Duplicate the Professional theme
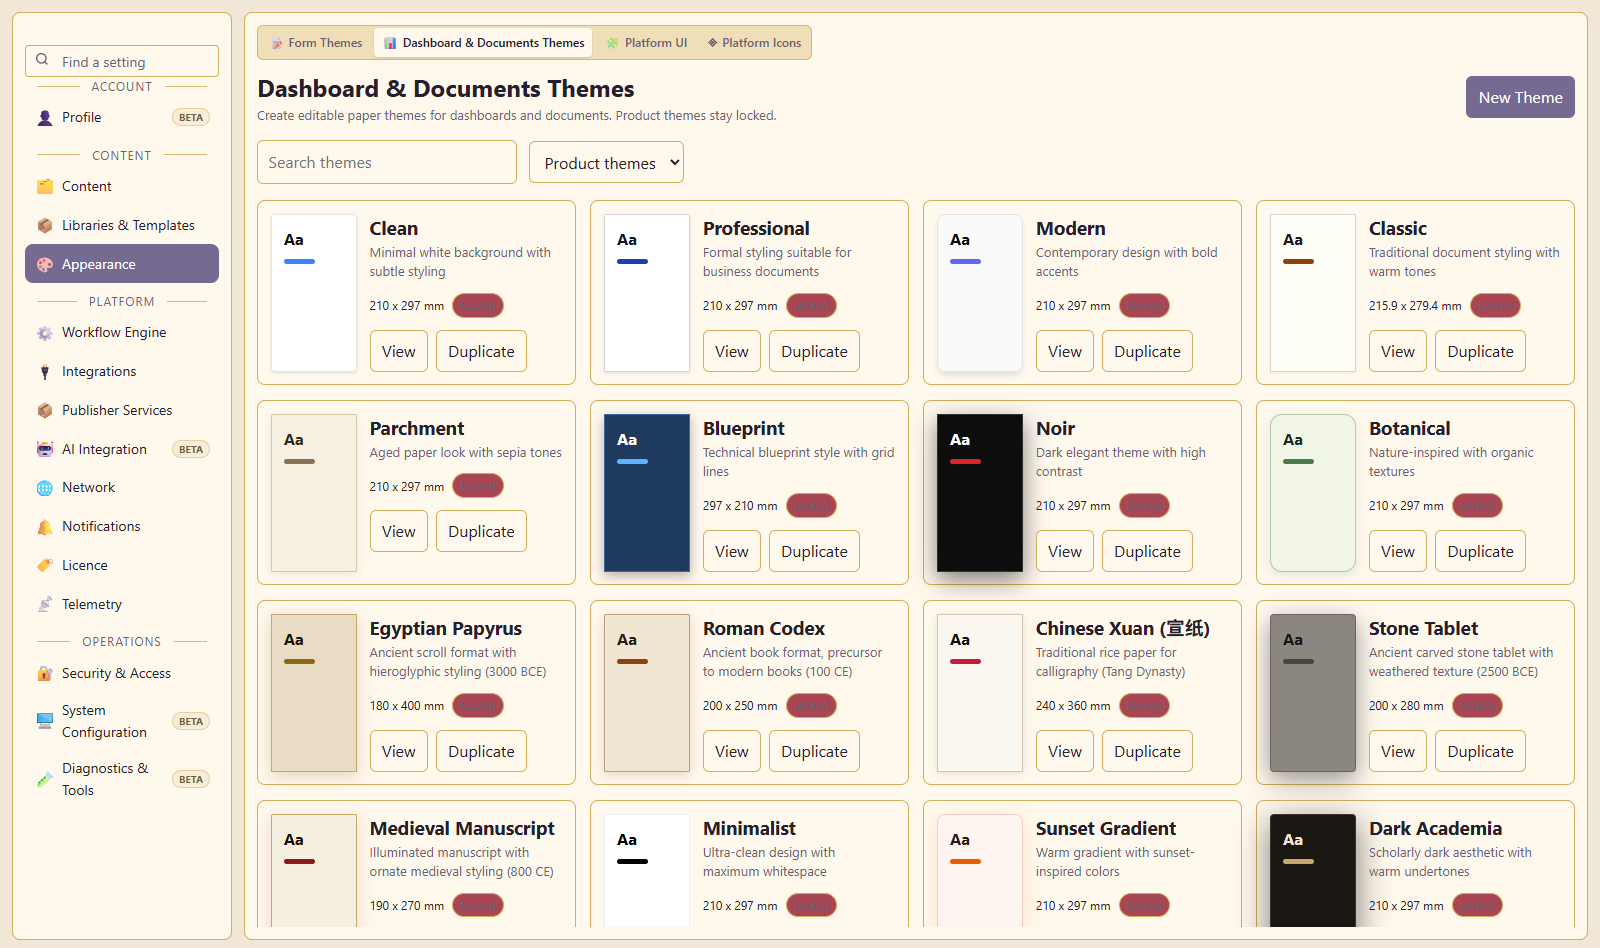 [x=814, y=351]
